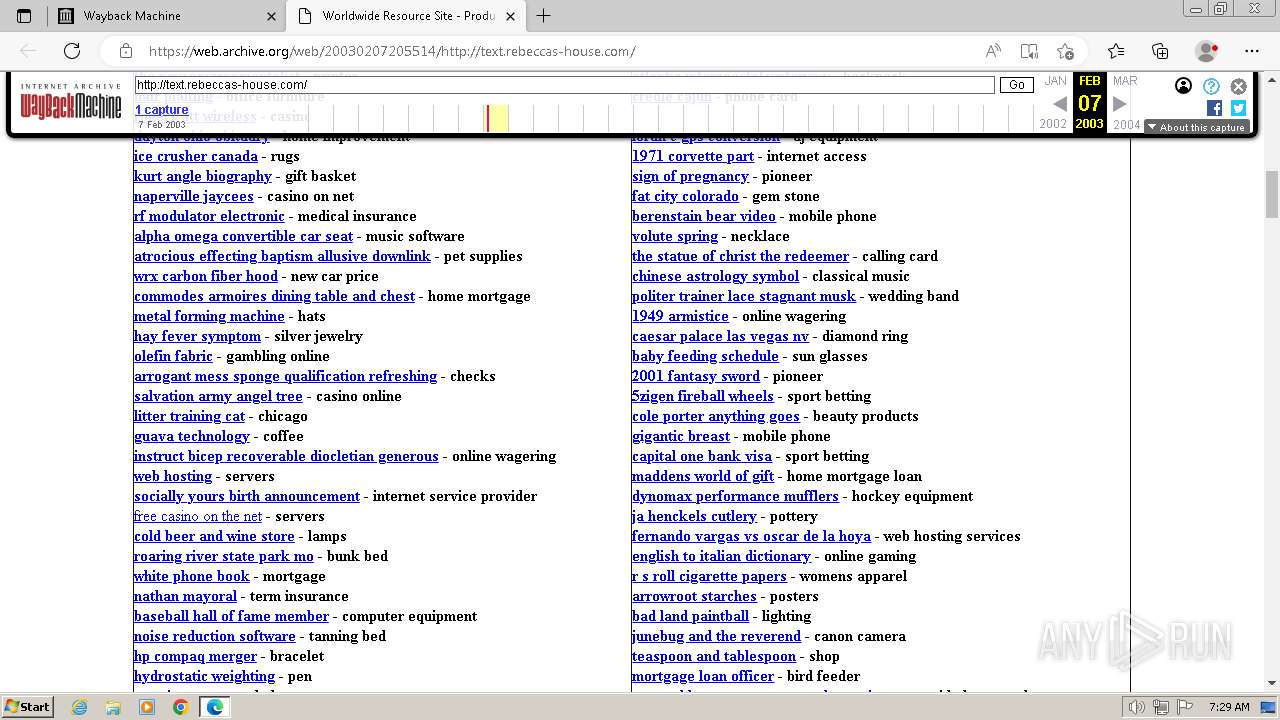The image size is (1280, 720).
Task: Go to next capture arrow
Action: click(1120, 103)
